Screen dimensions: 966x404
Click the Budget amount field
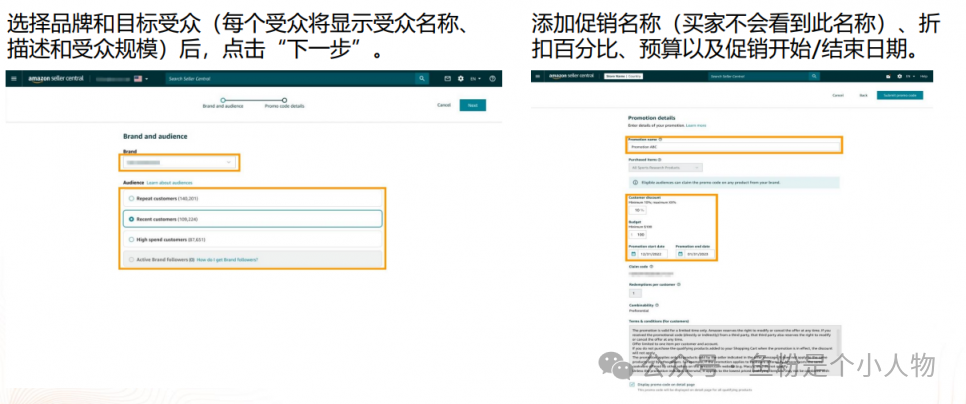[637, 235]
